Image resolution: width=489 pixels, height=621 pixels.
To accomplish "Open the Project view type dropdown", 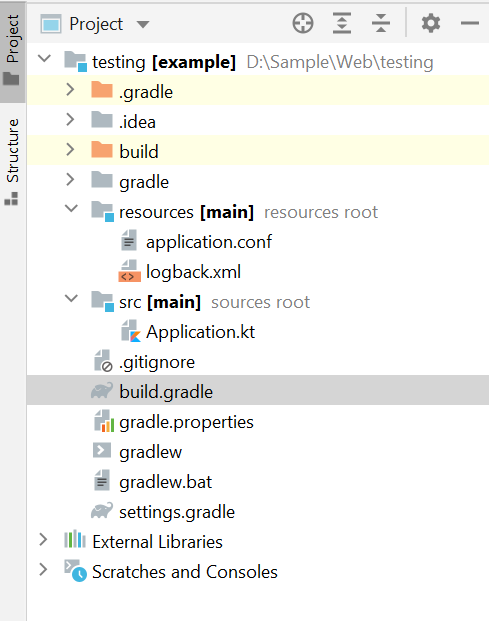I will (143, 25).
